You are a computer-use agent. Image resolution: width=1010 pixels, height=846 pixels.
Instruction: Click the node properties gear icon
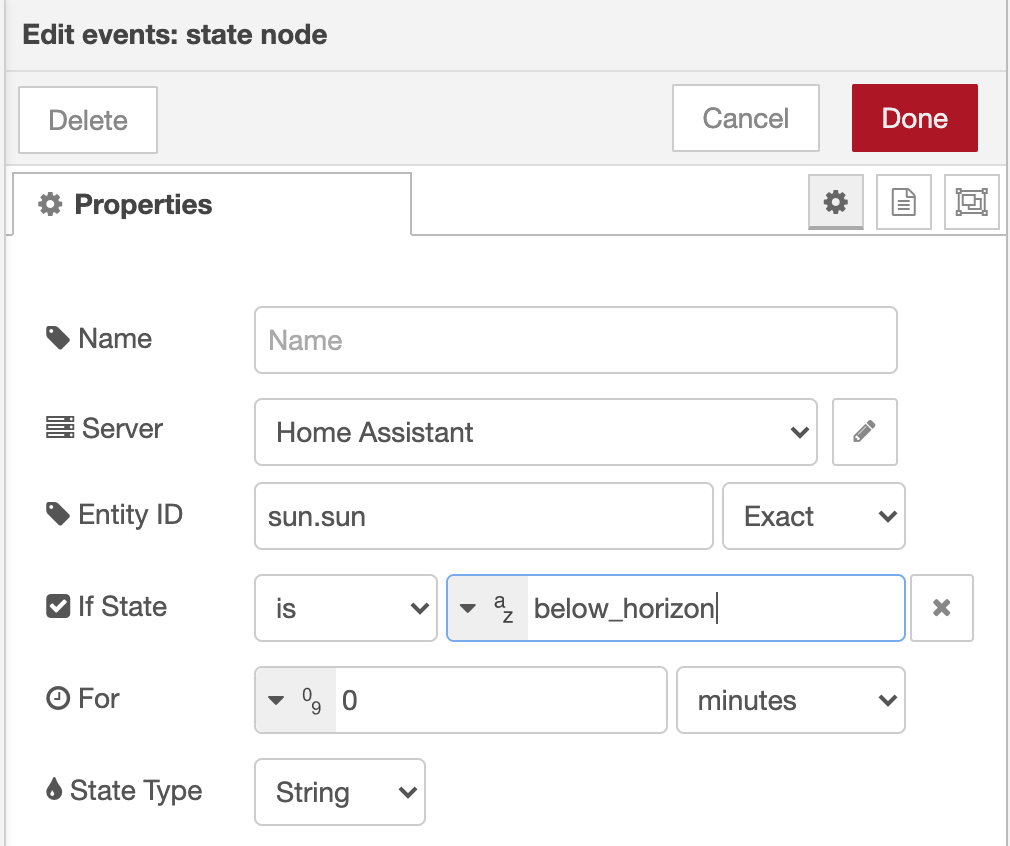pyautogui.click(x=835, y=202)
